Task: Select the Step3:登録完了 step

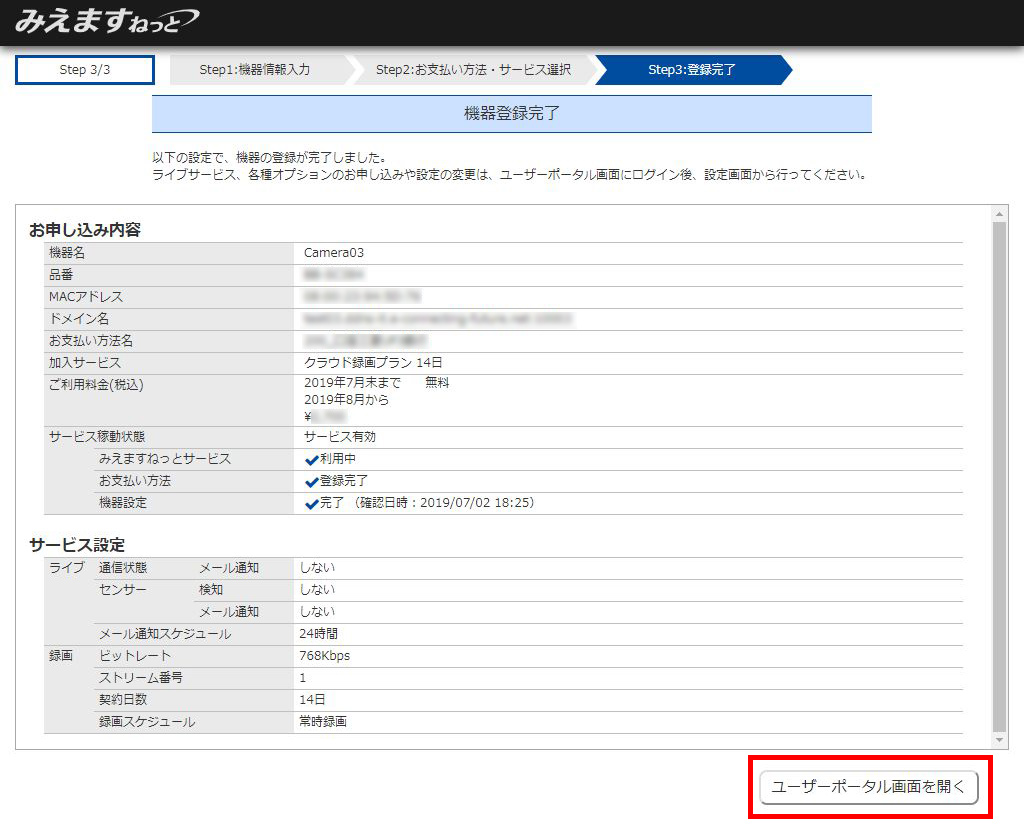Action: [x=691, y=70]
